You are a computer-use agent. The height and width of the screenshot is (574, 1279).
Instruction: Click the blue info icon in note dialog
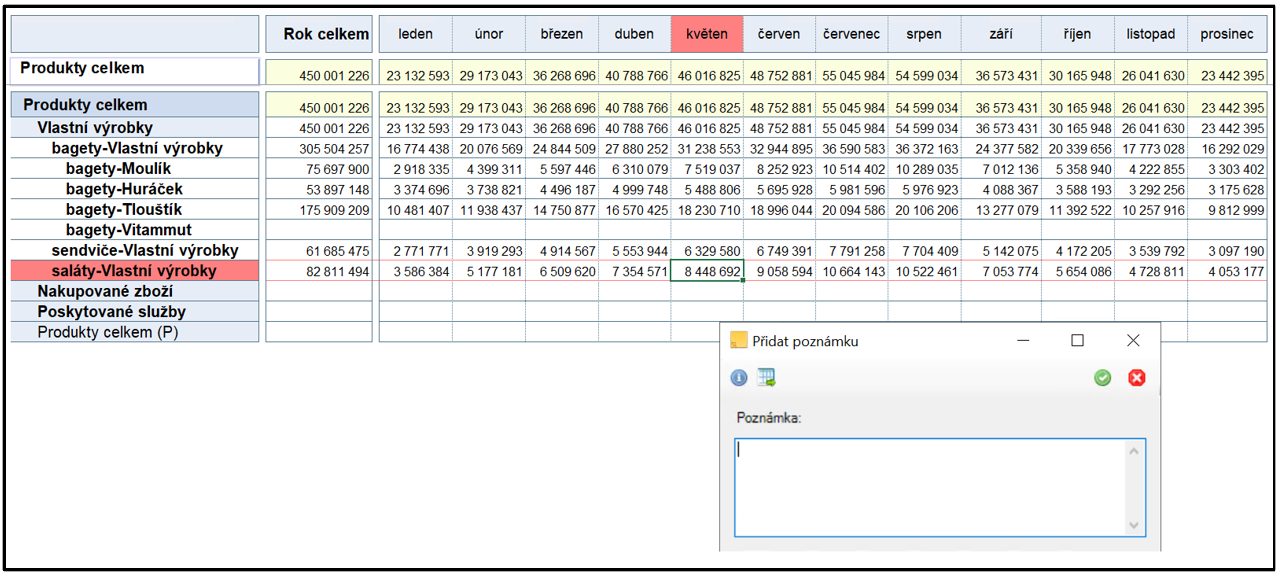point(739,378)
